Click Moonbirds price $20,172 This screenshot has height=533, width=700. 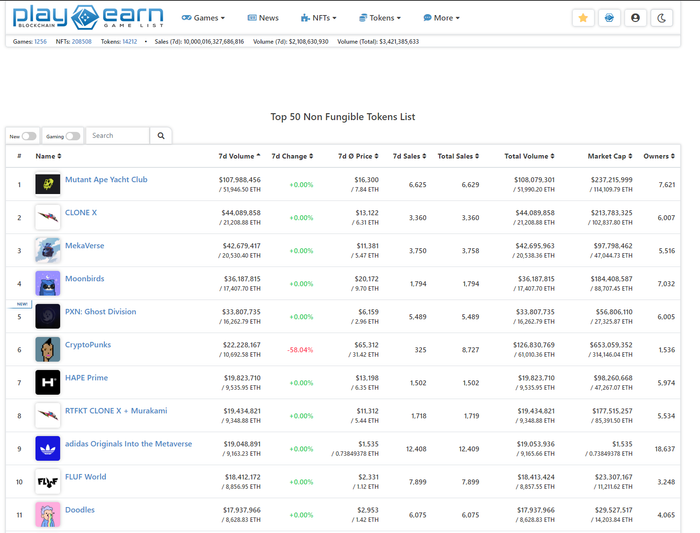click(x=367, y=279)
